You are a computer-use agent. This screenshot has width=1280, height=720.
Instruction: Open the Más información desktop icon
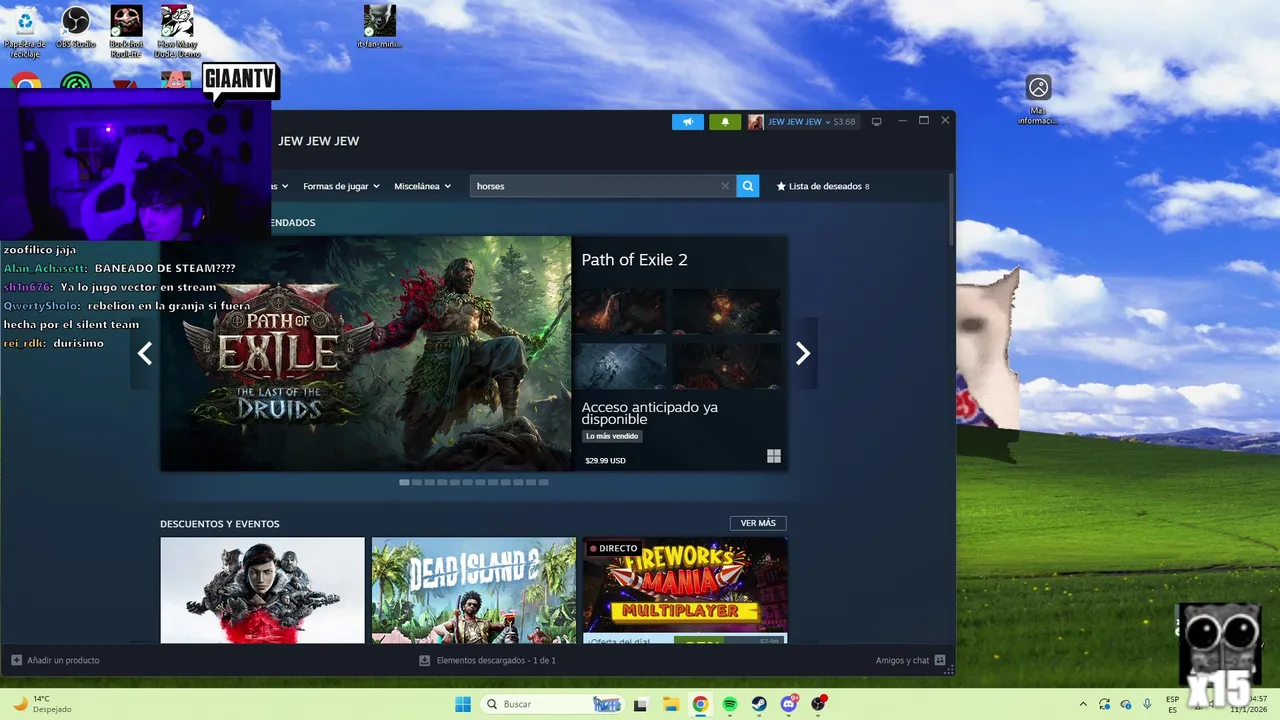pyautogui.click(x=1038, y=100)
